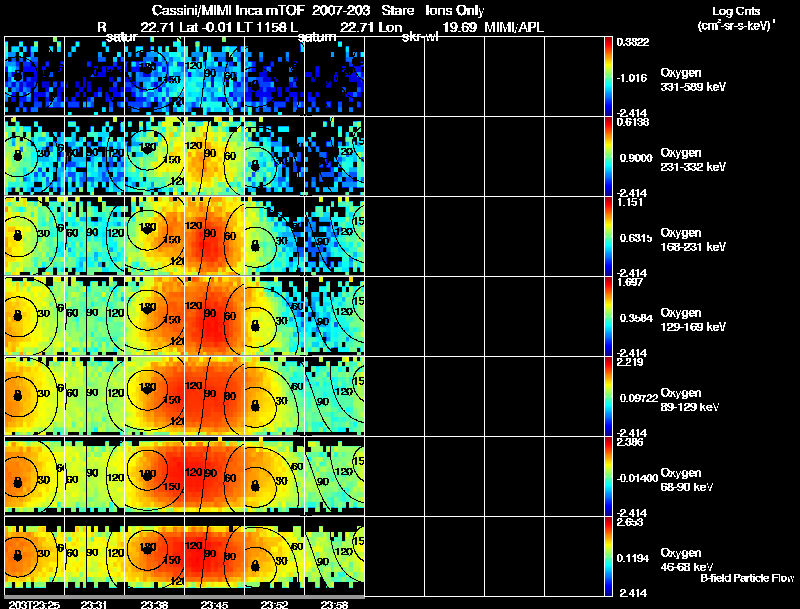
Task: Click the 23:31 time axis label
Action: (94, 604)
